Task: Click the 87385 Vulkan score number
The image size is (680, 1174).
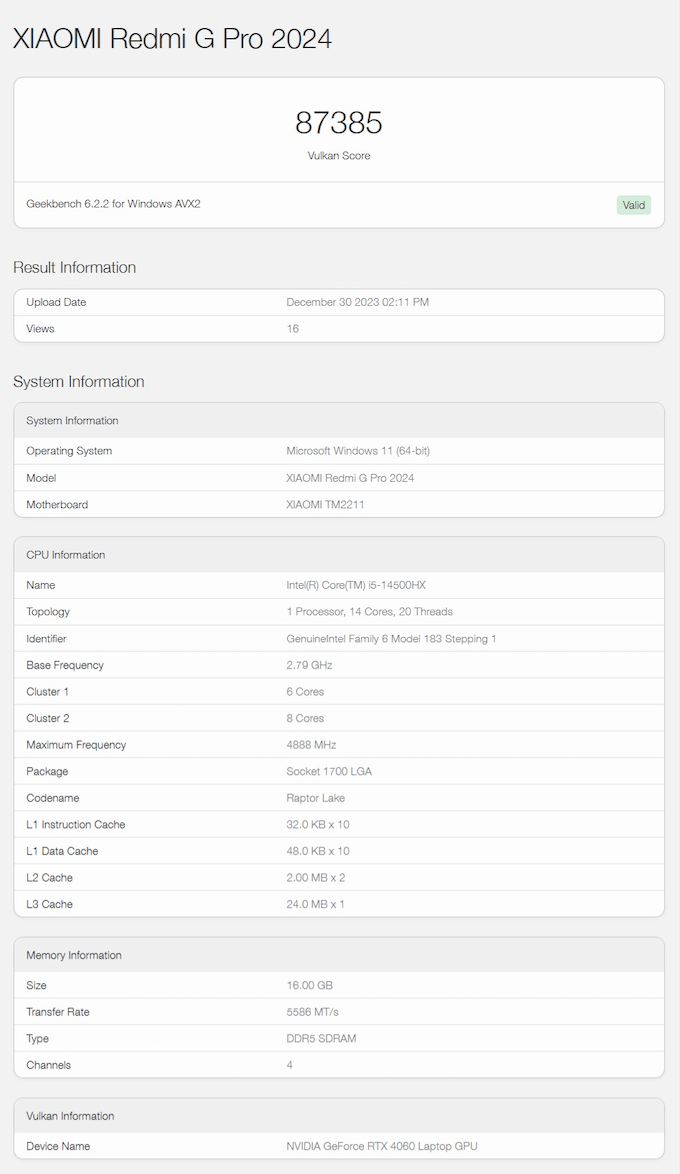Action: click(339, 123)
